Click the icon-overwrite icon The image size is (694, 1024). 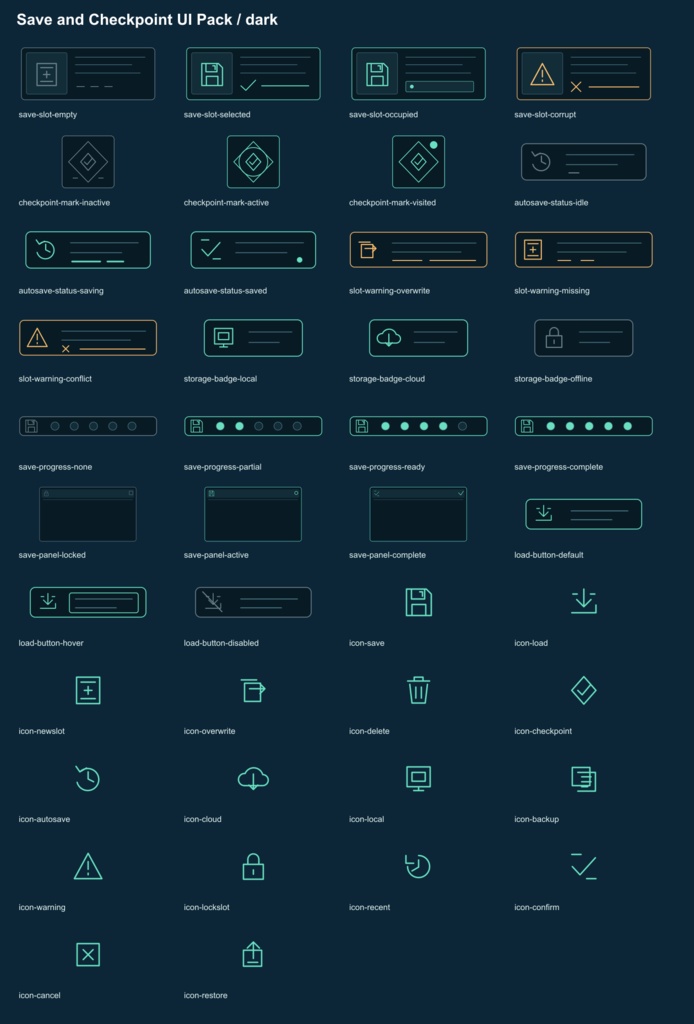pos(253,690)
